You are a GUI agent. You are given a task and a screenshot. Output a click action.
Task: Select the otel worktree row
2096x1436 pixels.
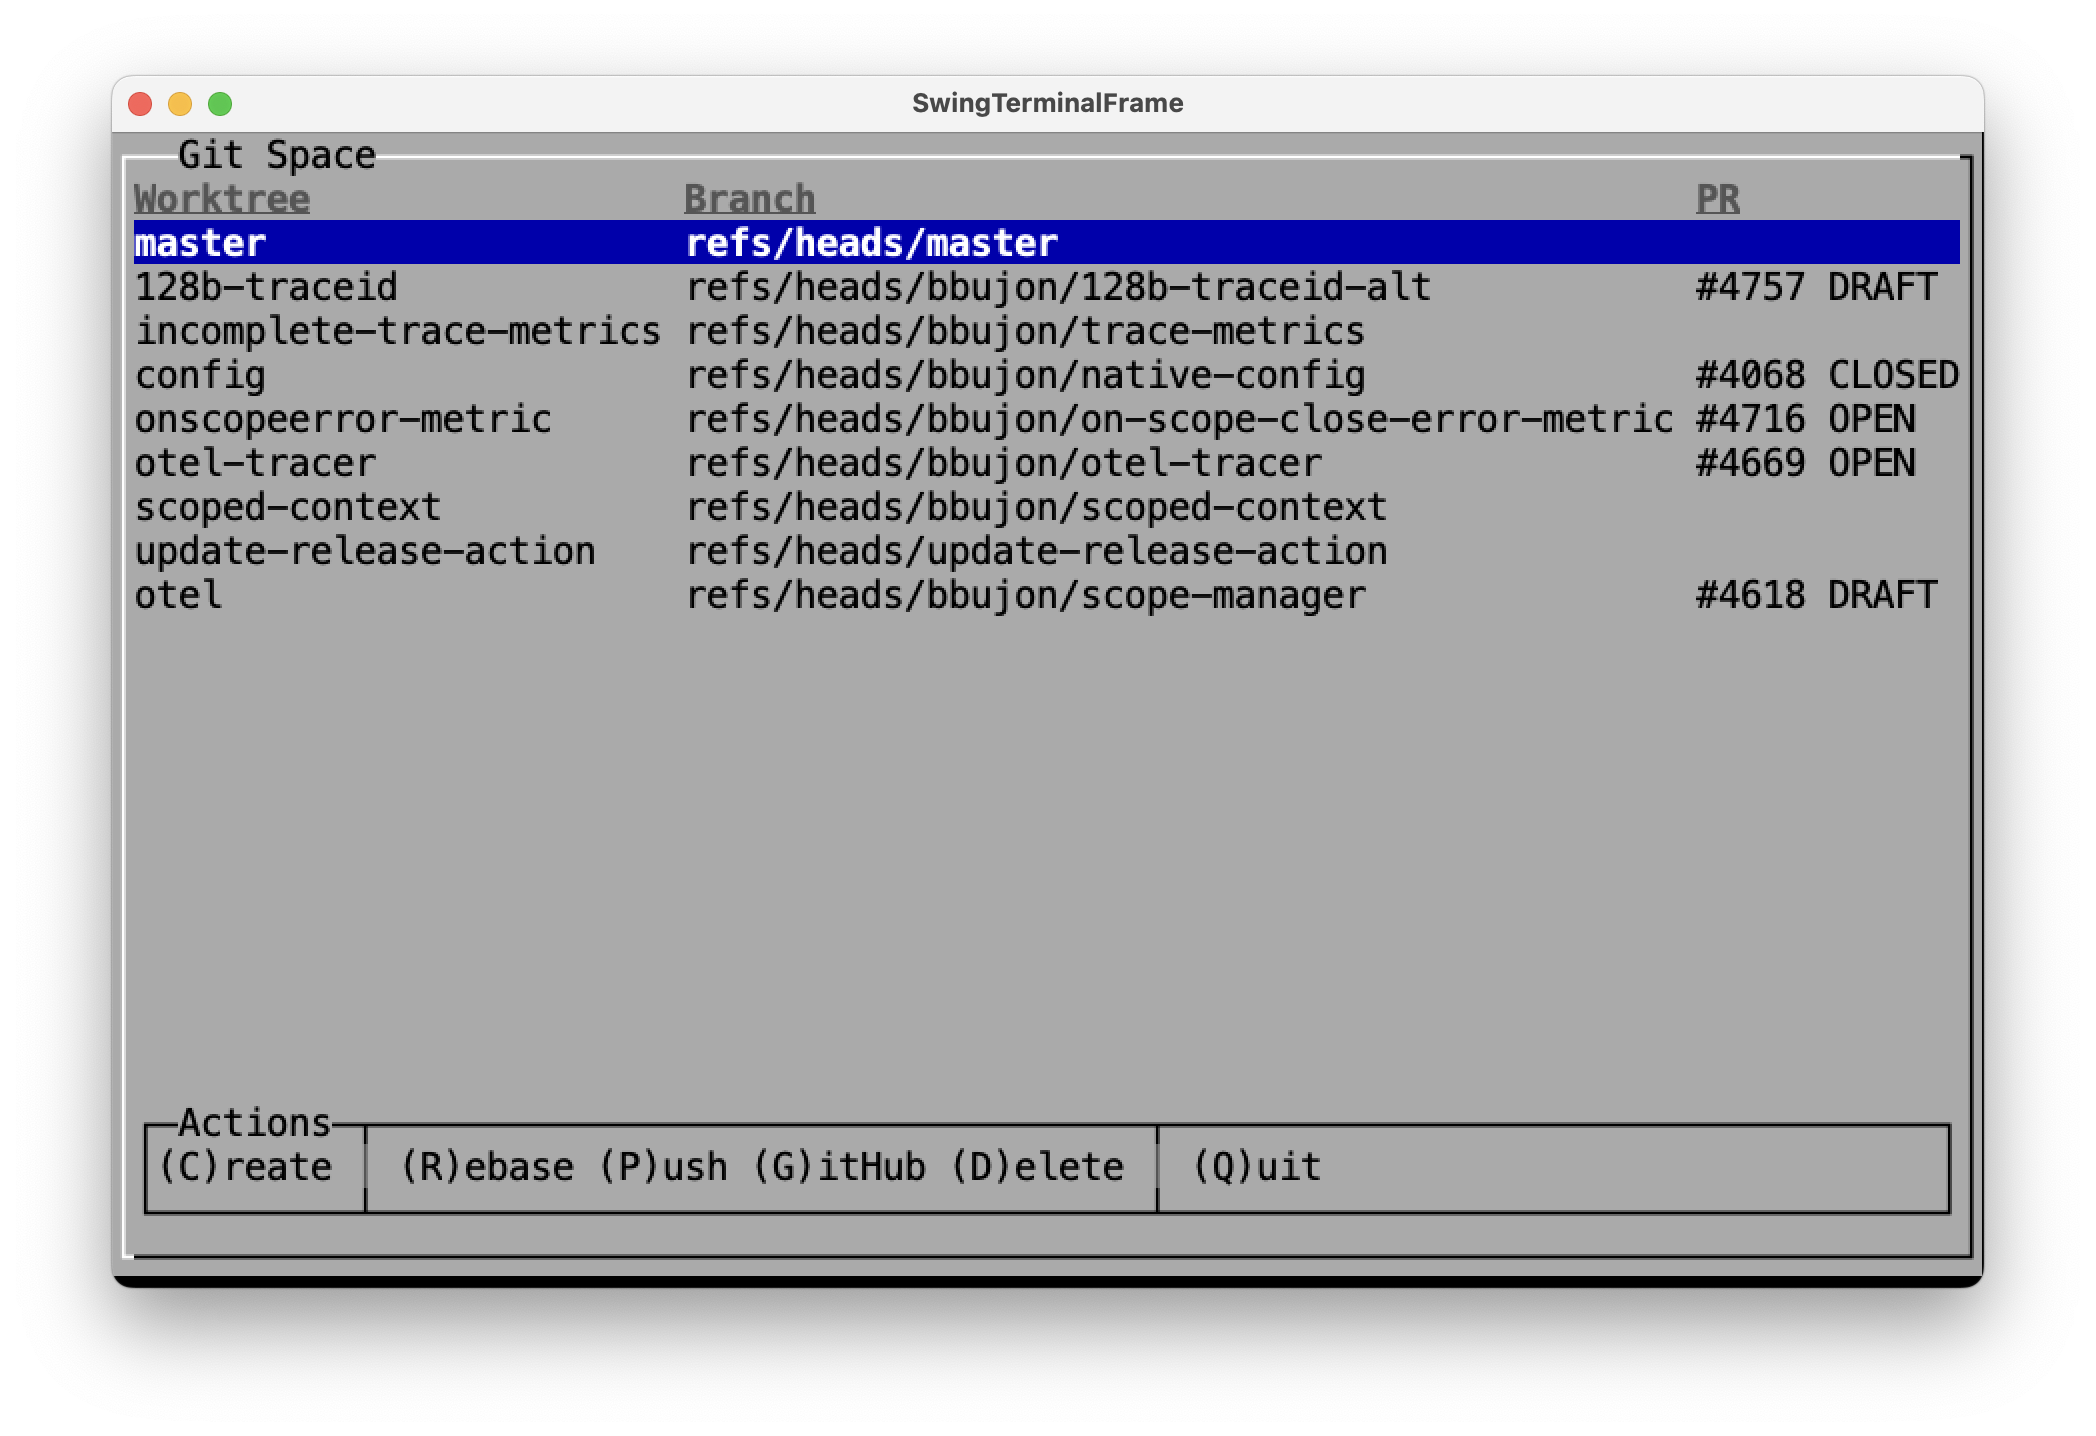click(178, 595)
